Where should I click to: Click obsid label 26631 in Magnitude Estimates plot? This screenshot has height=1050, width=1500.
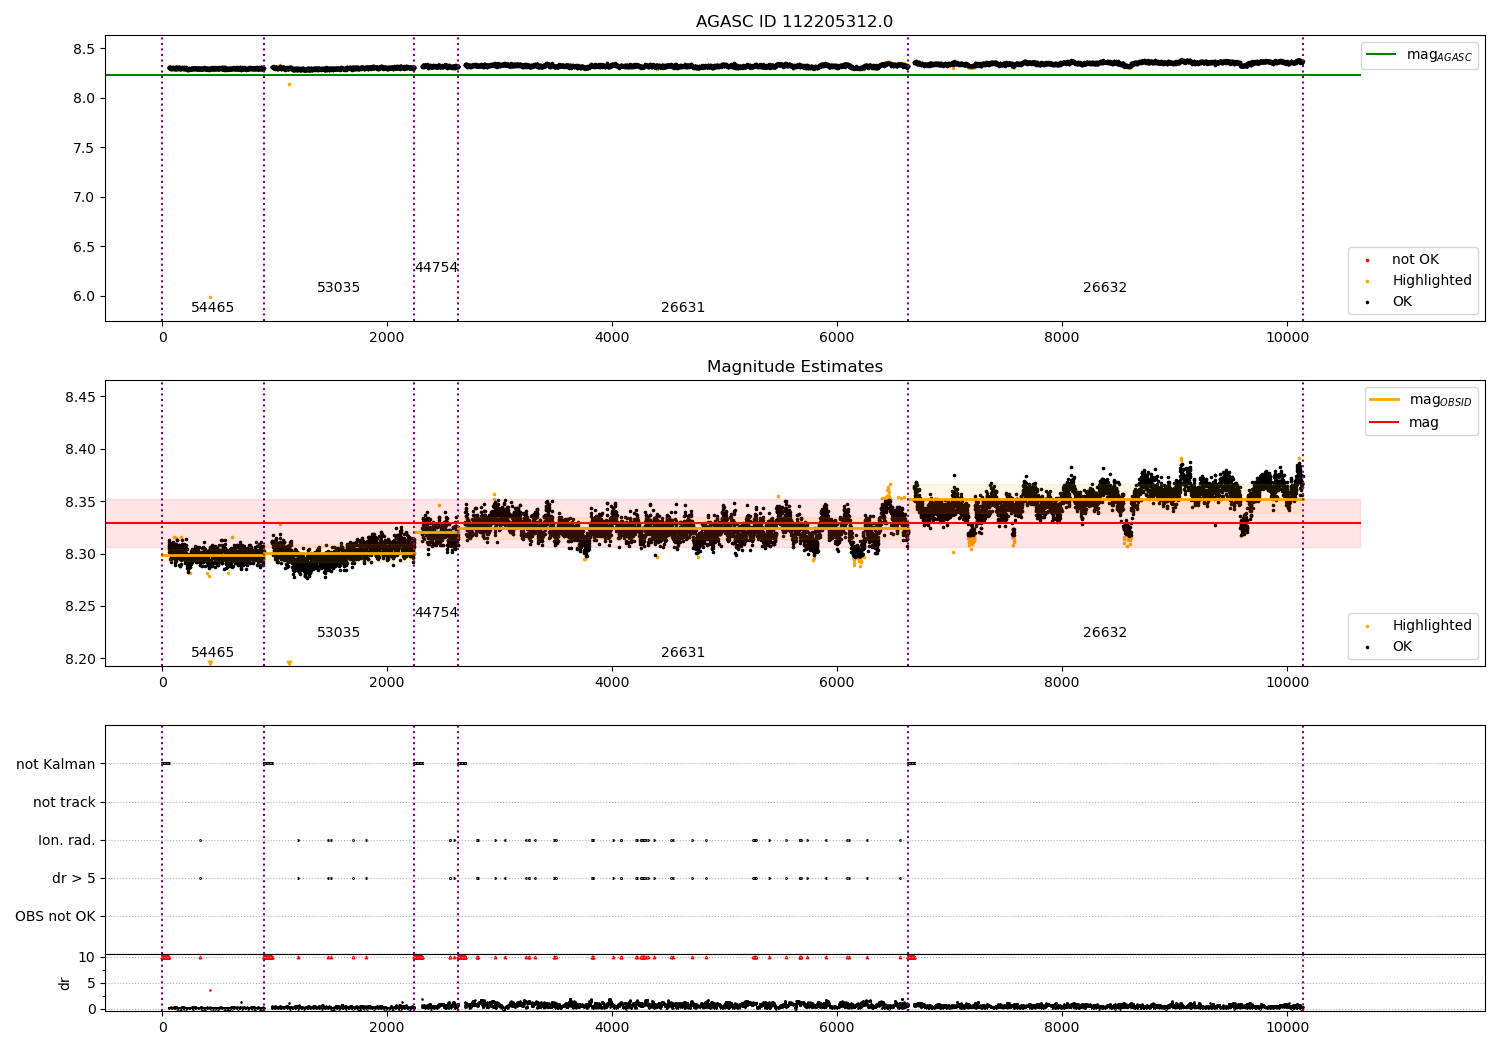pos(683,653)
